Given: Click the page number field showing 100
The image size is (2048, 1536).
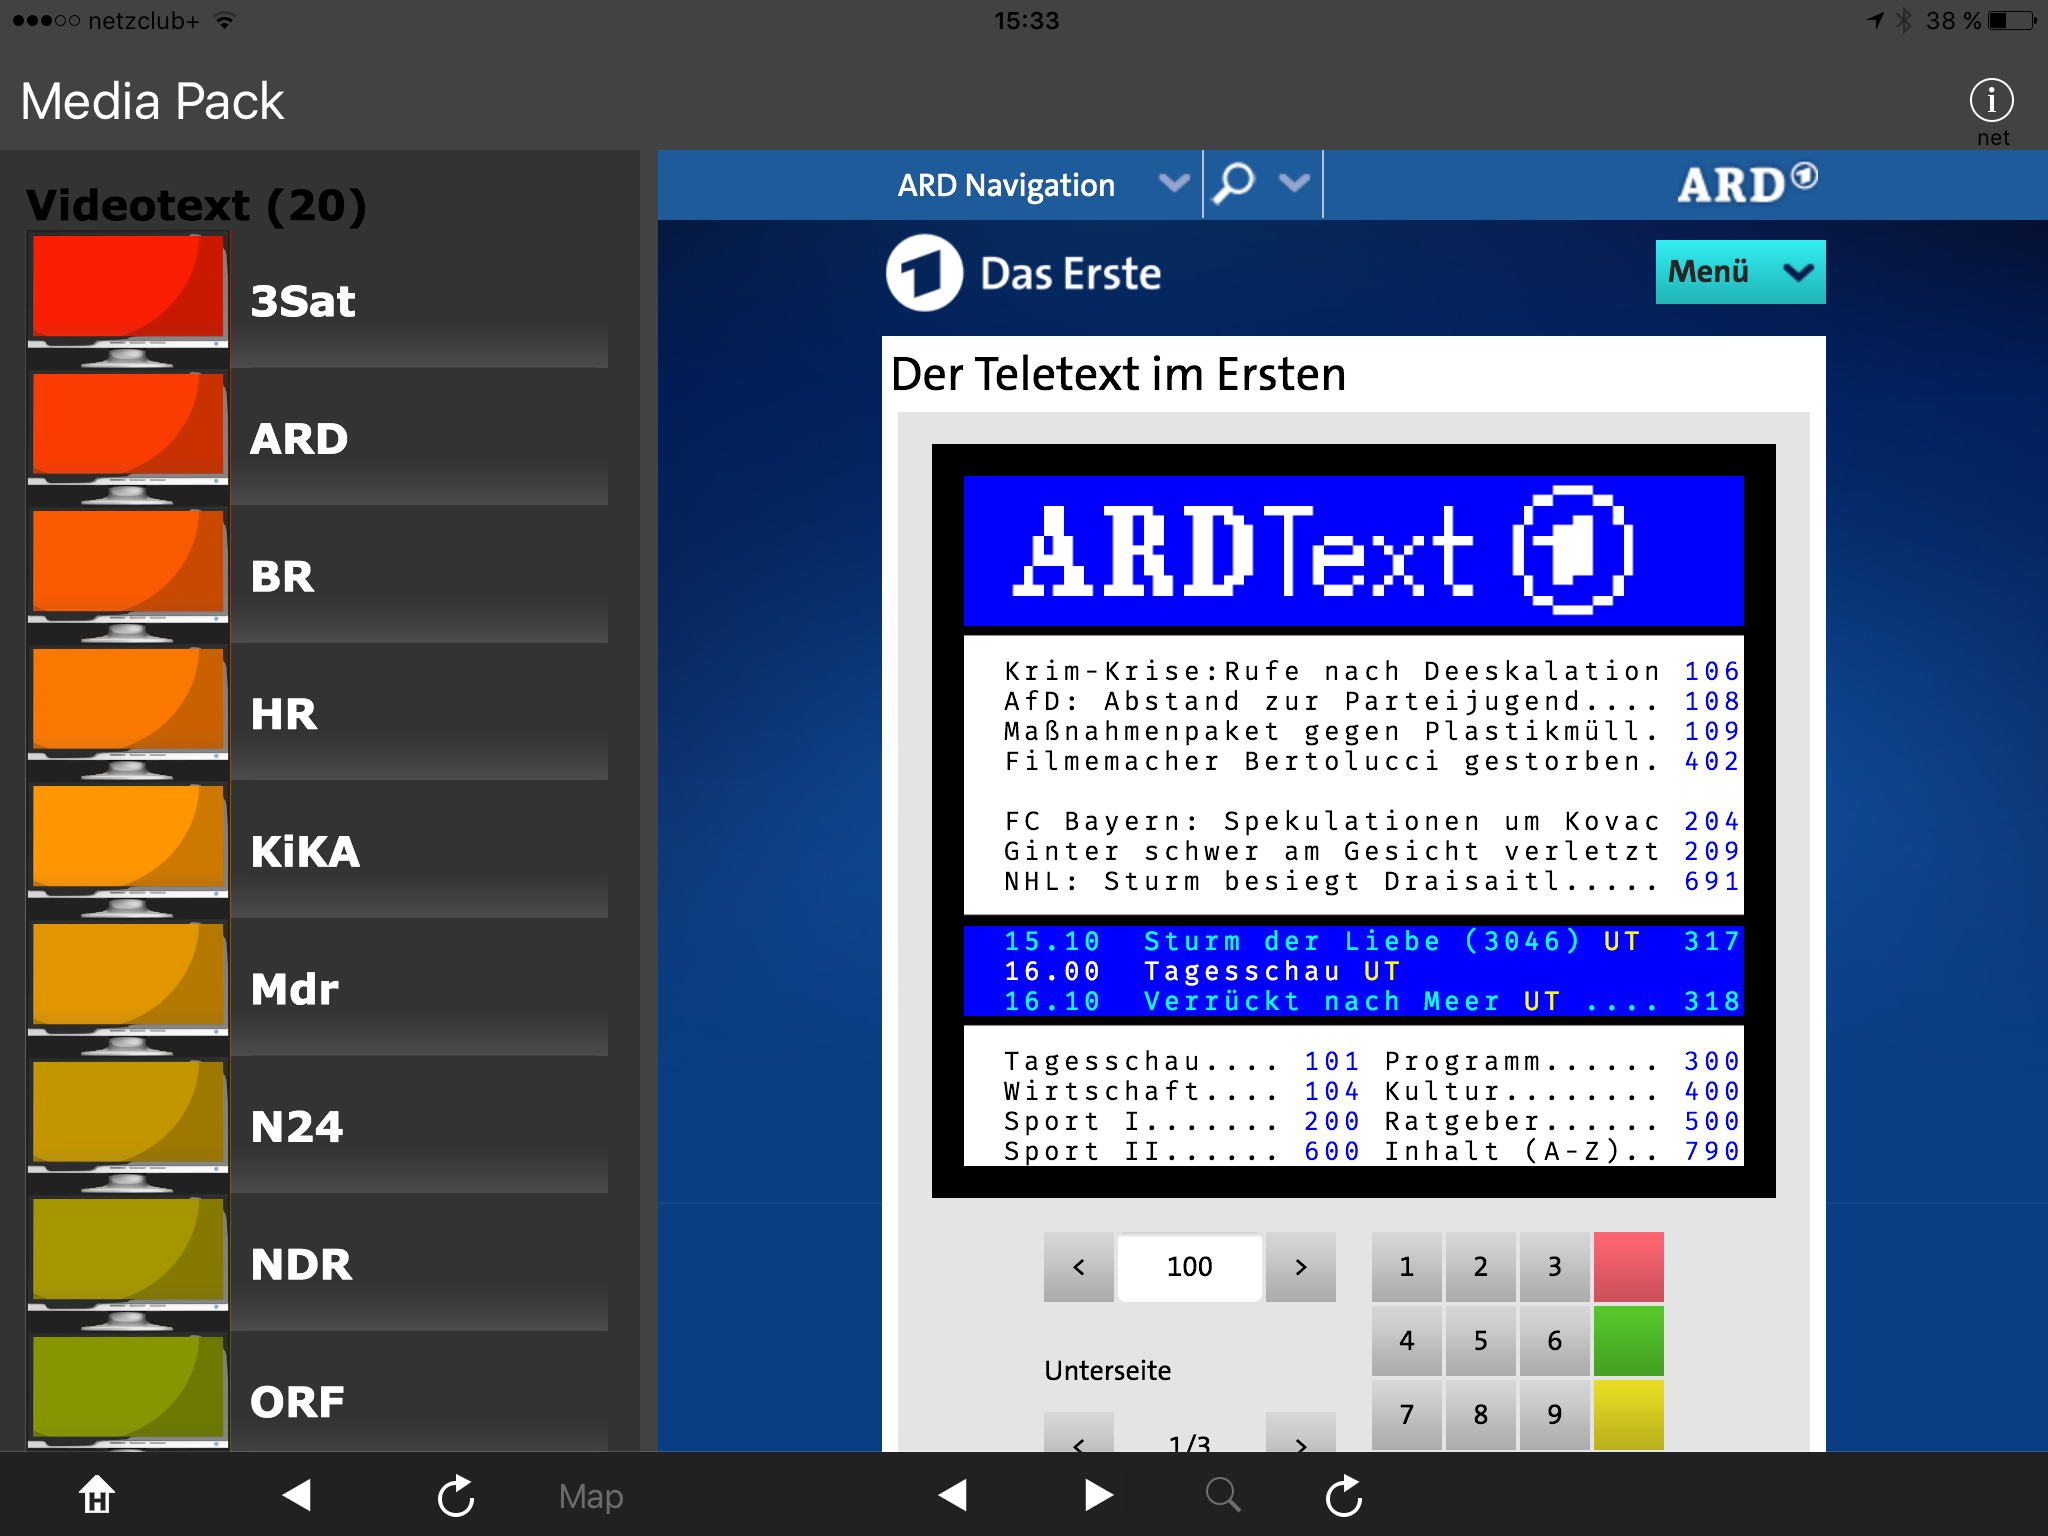Looking at the screenshot, I should [1189, 1266].
